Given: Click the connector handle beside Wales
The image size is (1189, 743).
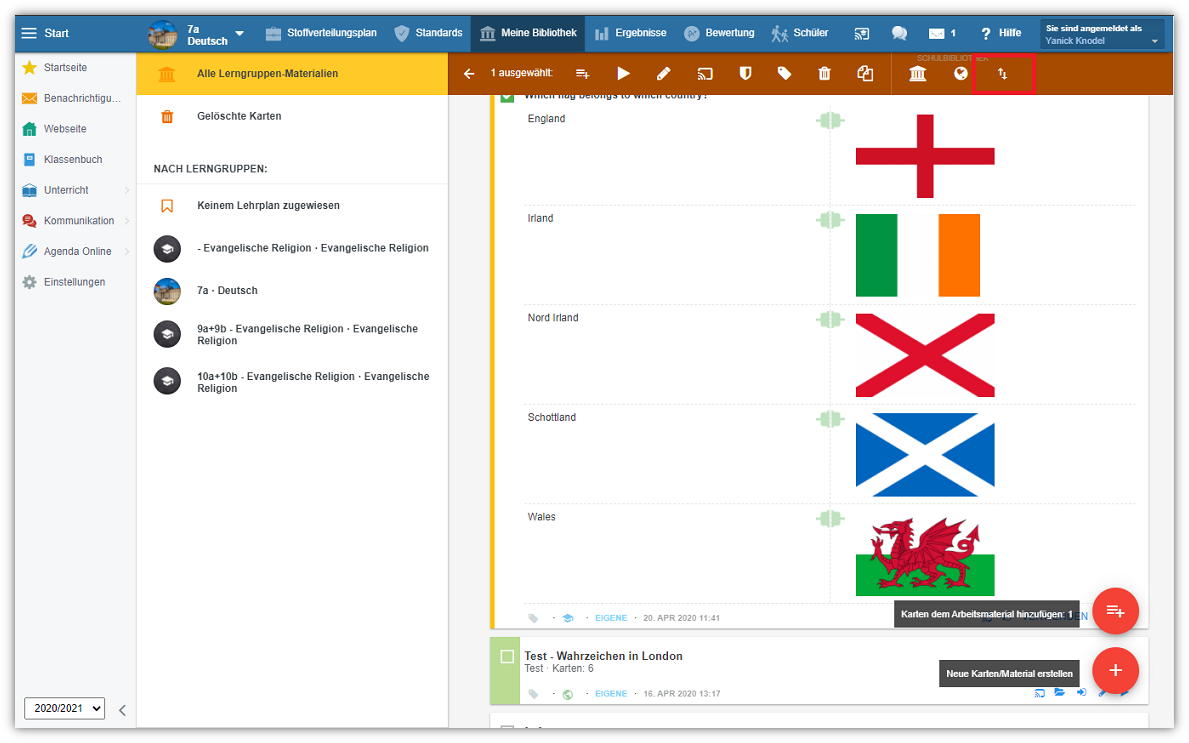Looking at the screenshot, I should pyautogui.click(x=830, y=519).
